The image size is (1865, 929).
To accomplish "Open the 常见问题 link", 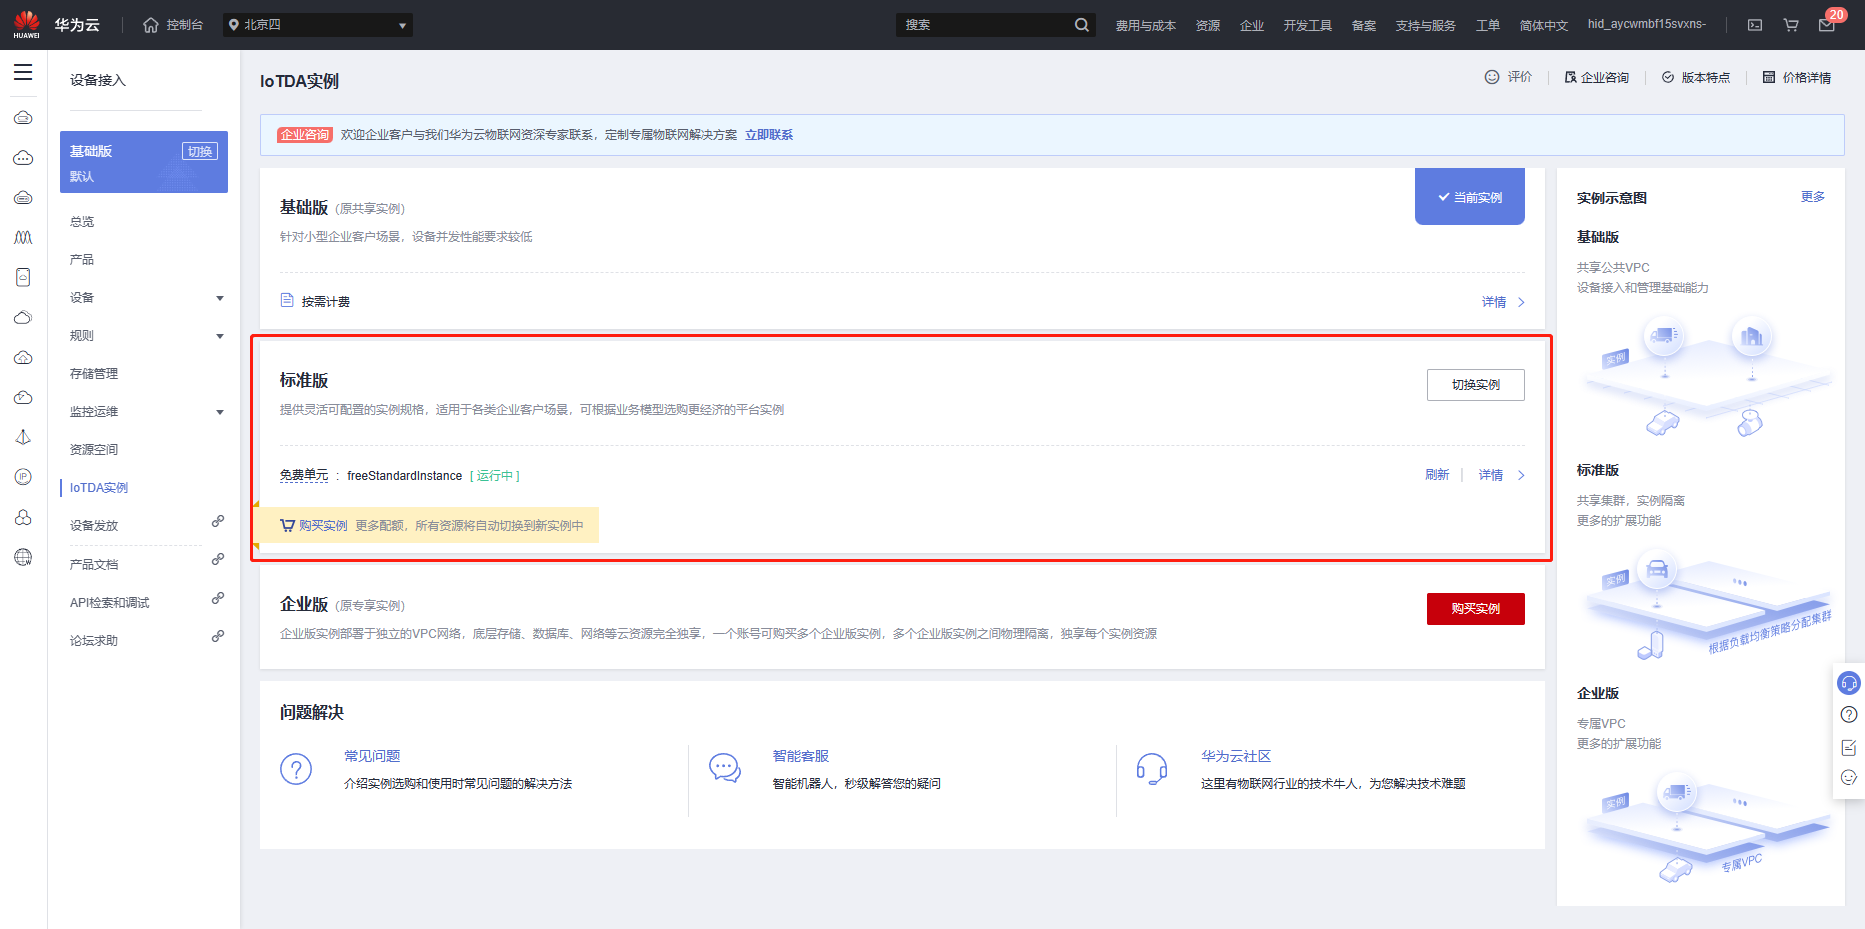I will pos(372,756).
